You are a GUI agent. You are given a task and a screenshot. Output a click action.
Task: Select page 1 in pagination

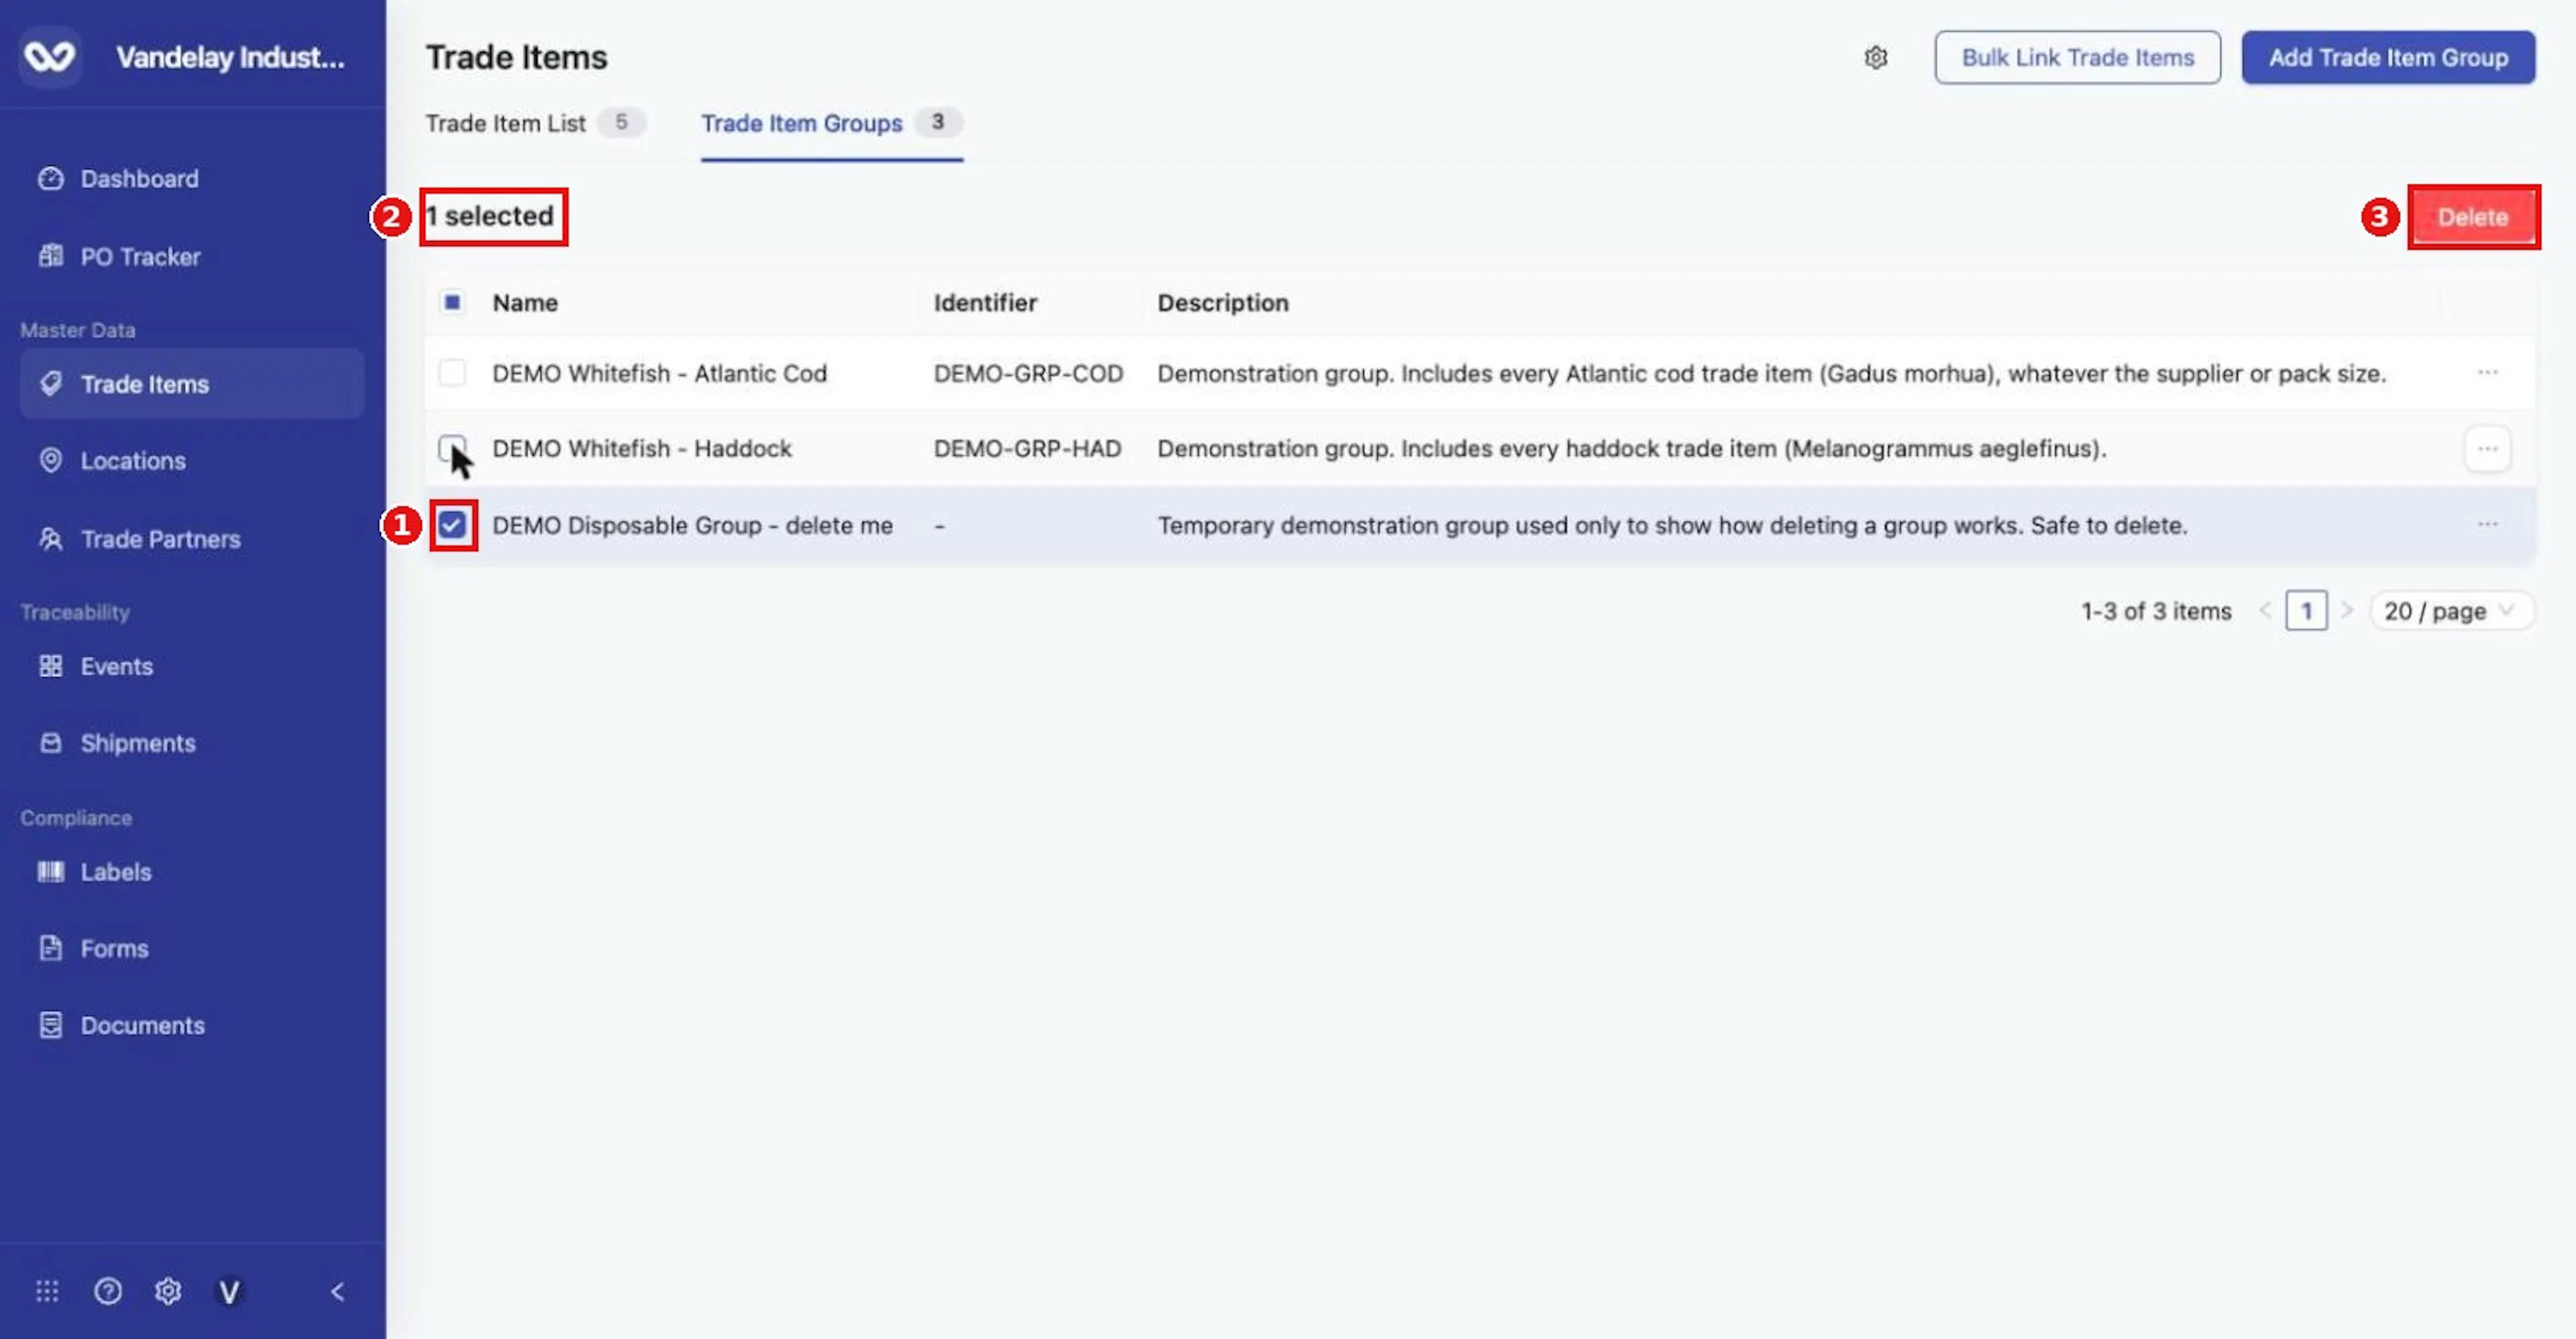click(x=2306, y=611)
